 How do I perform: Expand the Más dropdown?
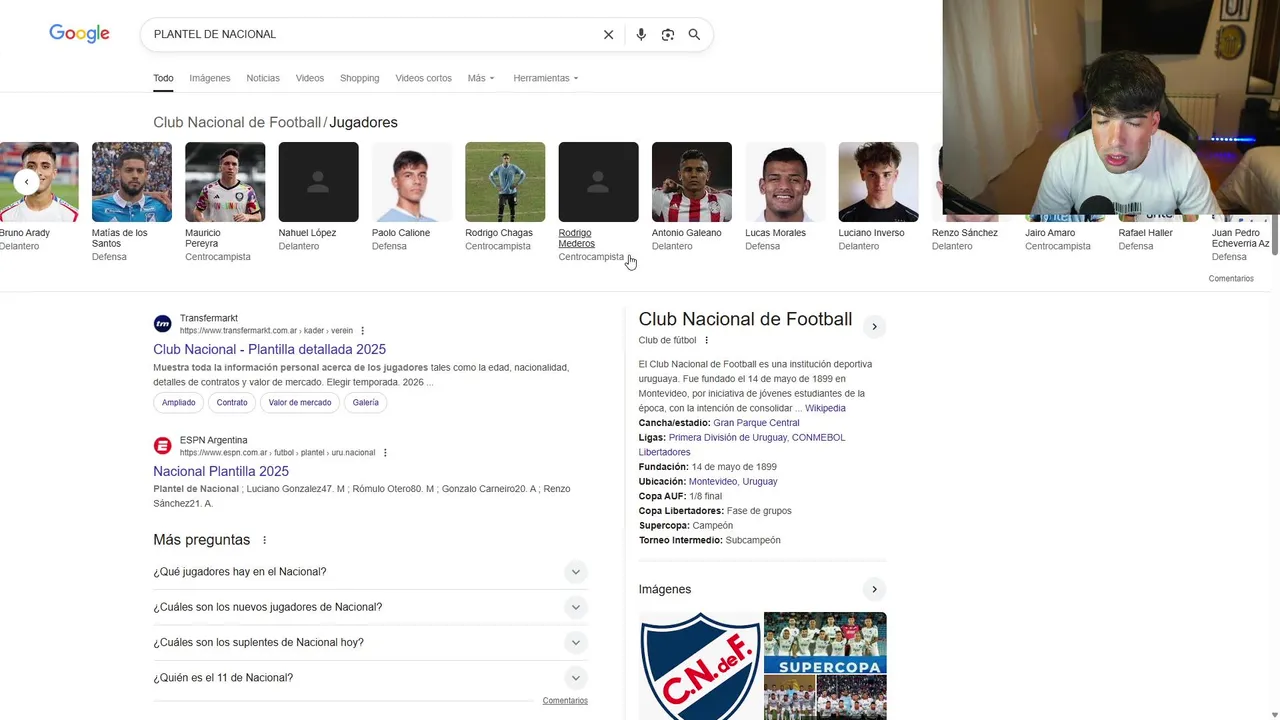pos(480,78)
